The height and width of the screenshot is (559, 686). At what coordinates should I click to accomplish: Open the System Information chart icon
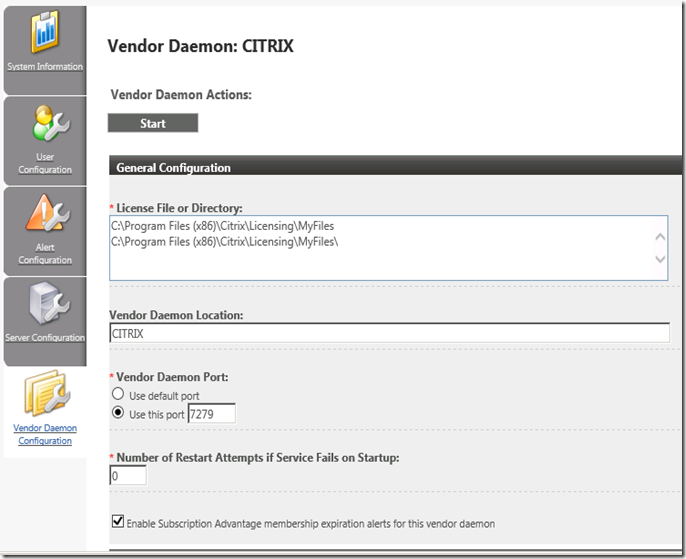[45, 31]
